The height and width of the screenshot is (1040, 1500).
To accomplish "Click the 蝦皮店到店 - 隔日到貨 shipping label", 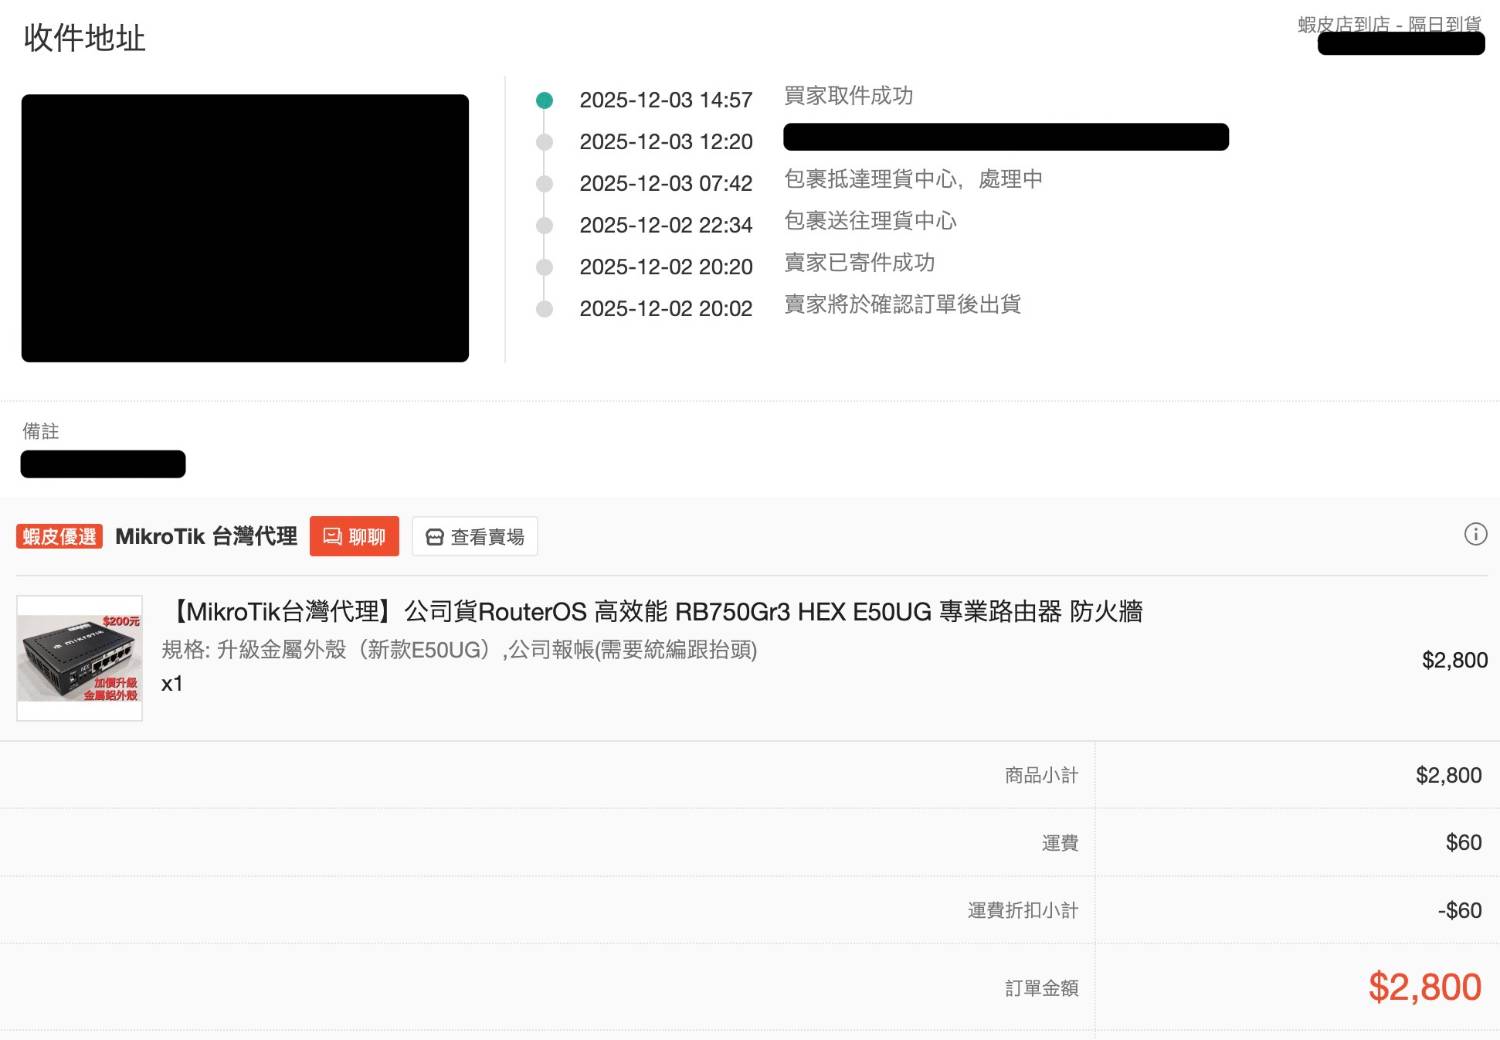I will click(1388, 24).
